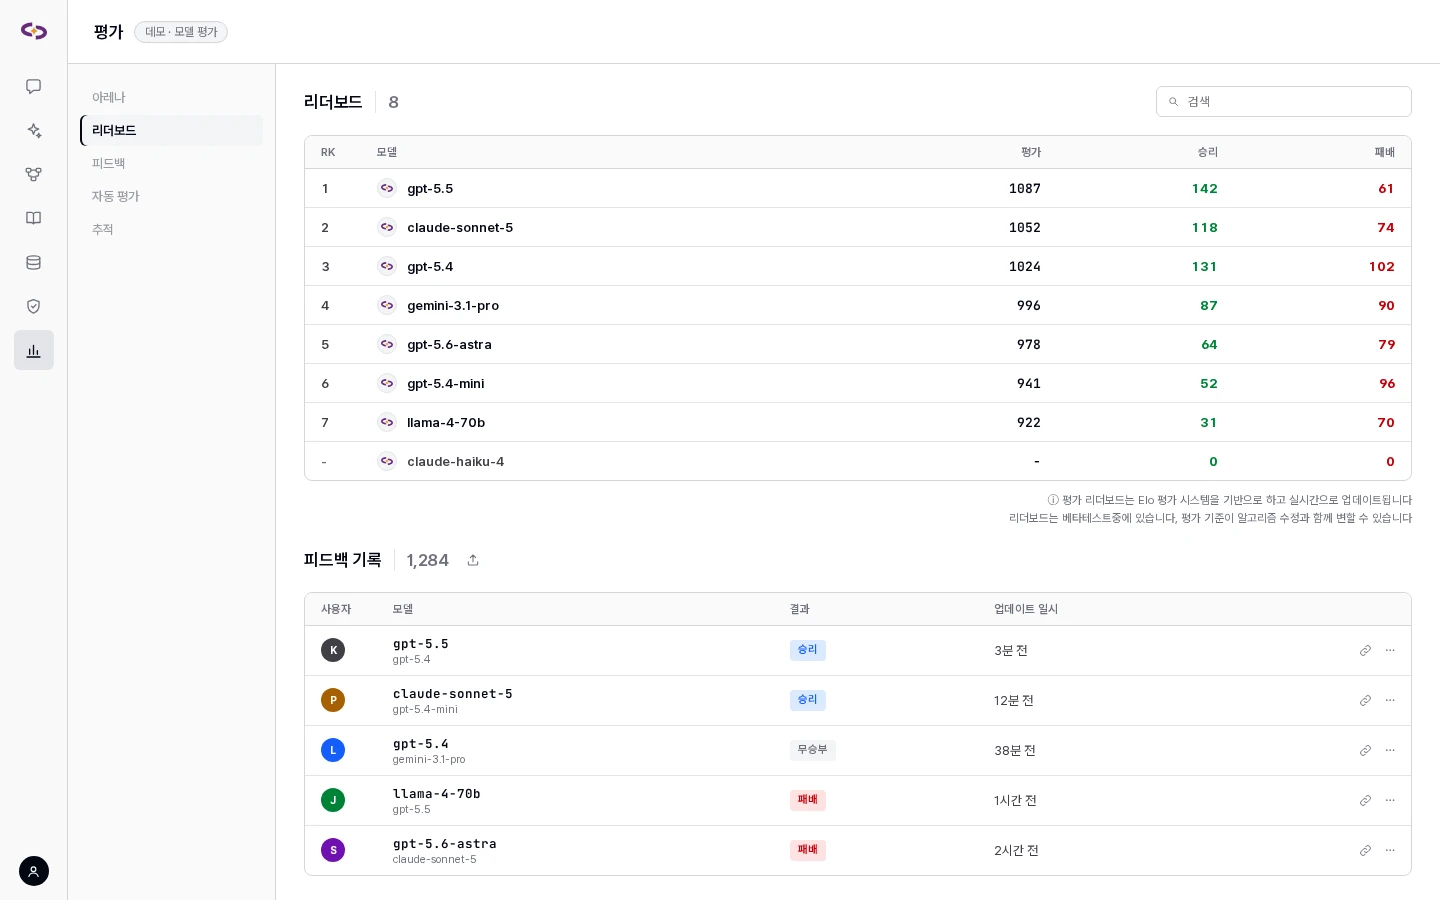Click 승리 badge in the 3분 전 row
Screen dimensions: 1440x900
807,650
